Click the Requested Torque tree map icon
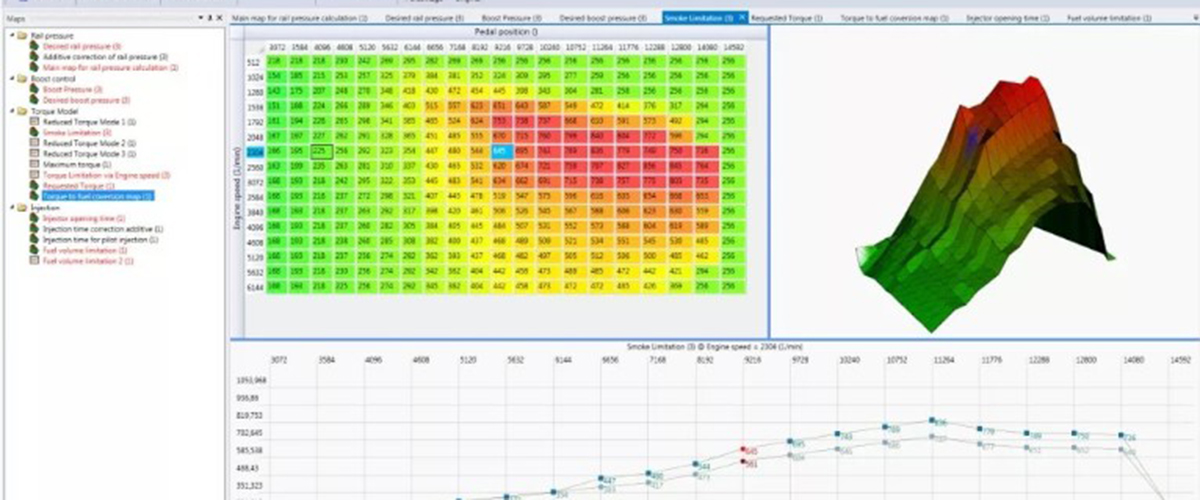1200x500 pixels. pos(34,186)
